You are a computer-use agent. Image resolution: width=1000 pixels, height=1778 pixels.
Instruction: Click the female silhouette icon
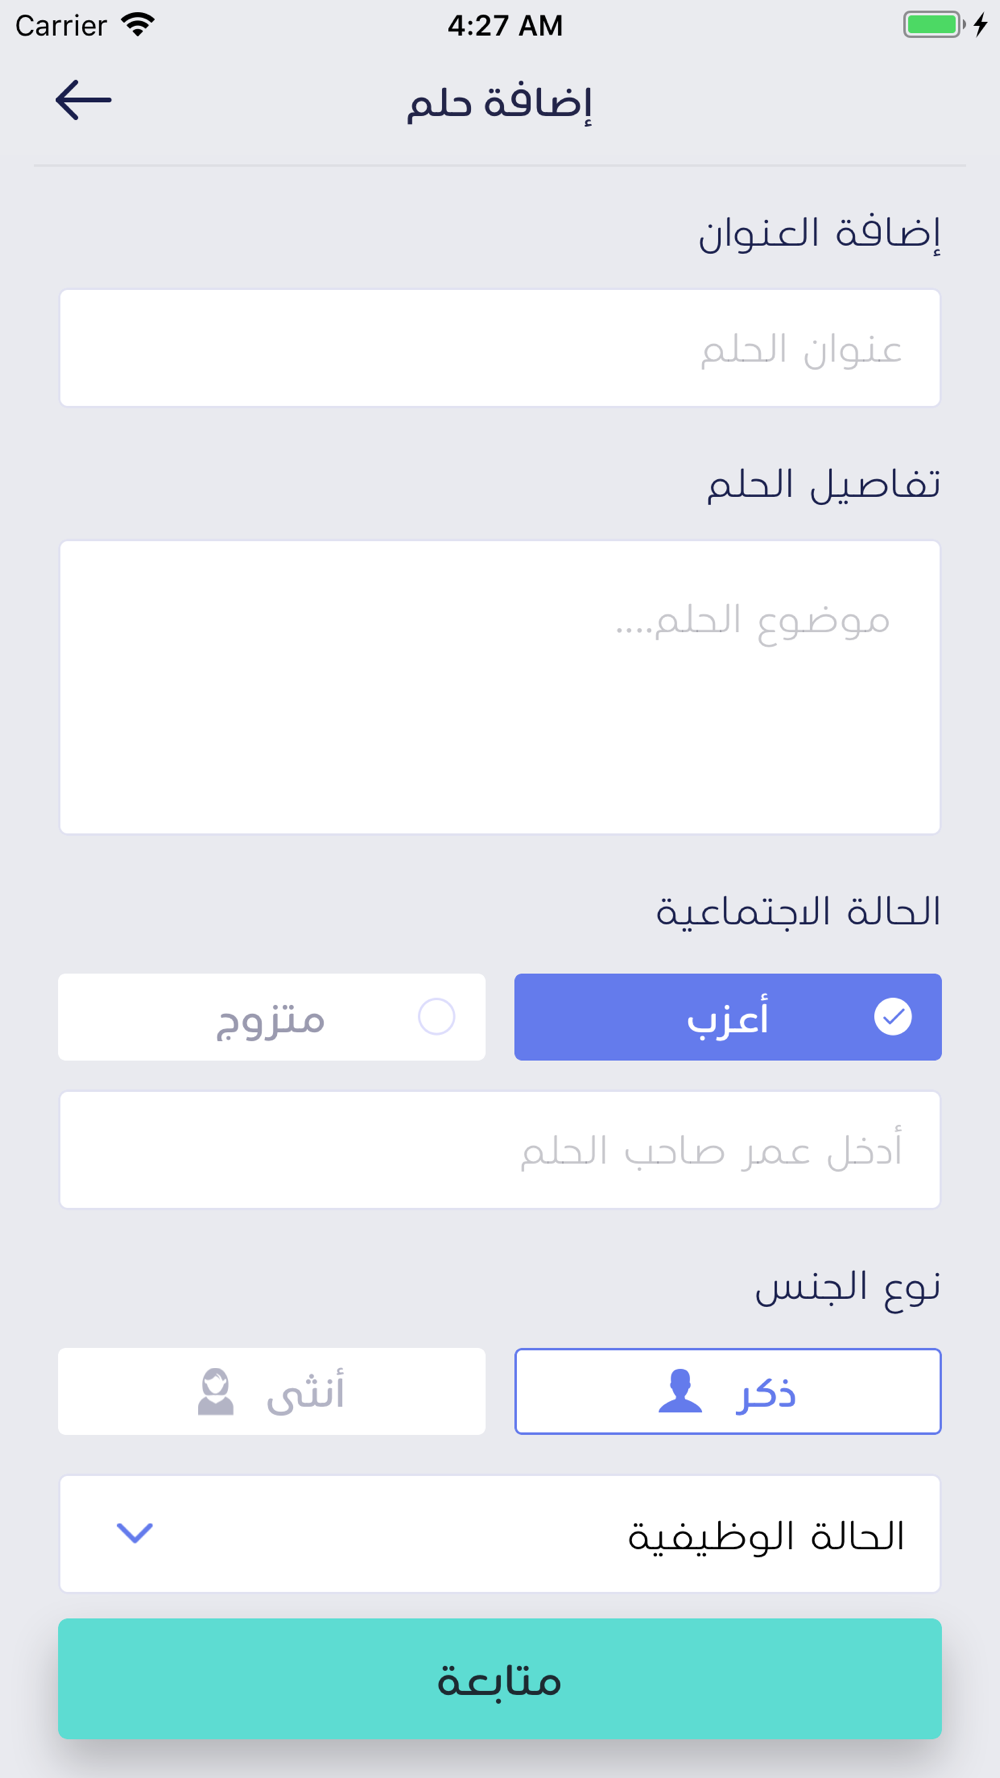click(x=216, y=1391)
